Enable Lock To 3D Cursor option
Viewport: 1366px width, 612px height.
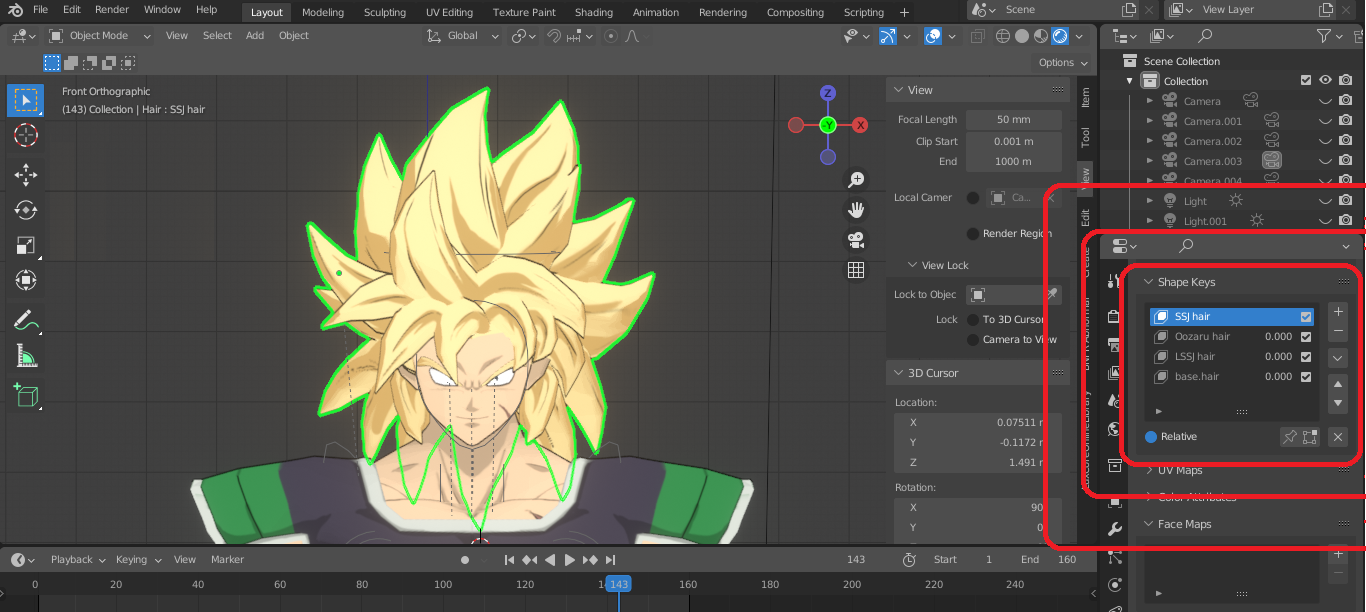974,320
